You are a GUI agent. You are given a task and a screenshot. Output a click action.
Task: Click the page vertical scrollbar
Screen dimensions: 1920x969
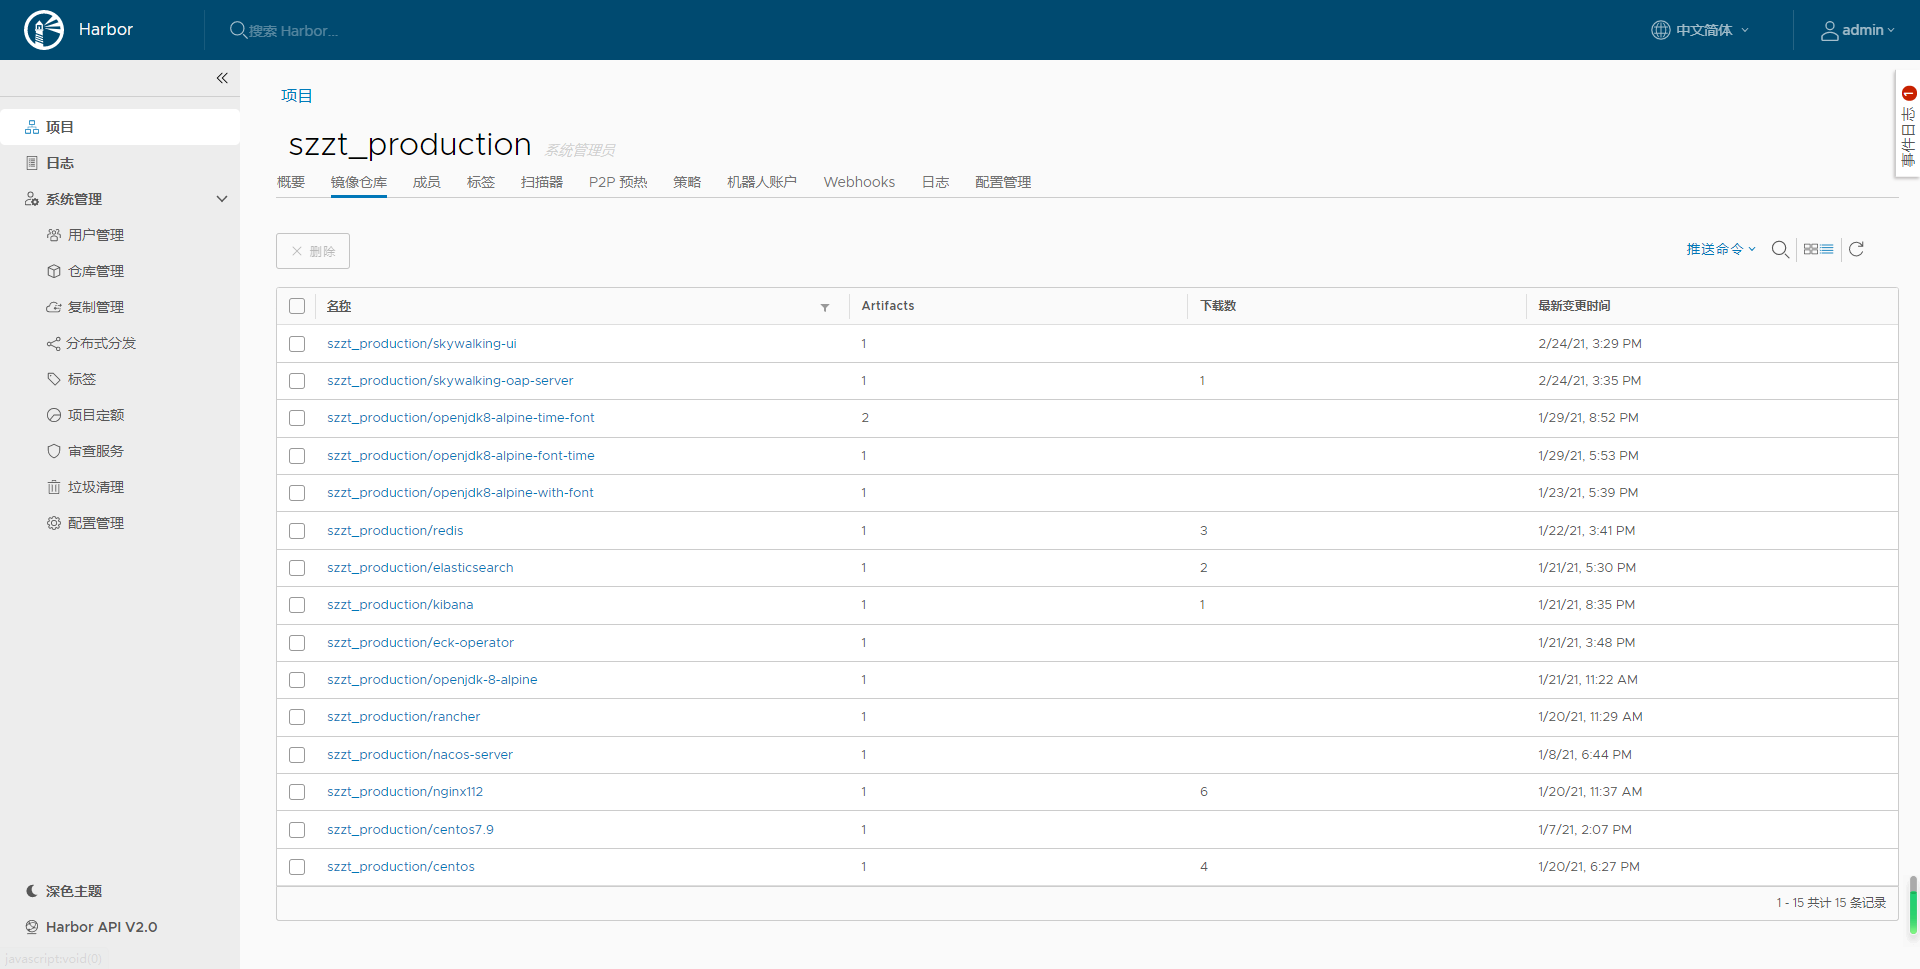point(1913,906)
